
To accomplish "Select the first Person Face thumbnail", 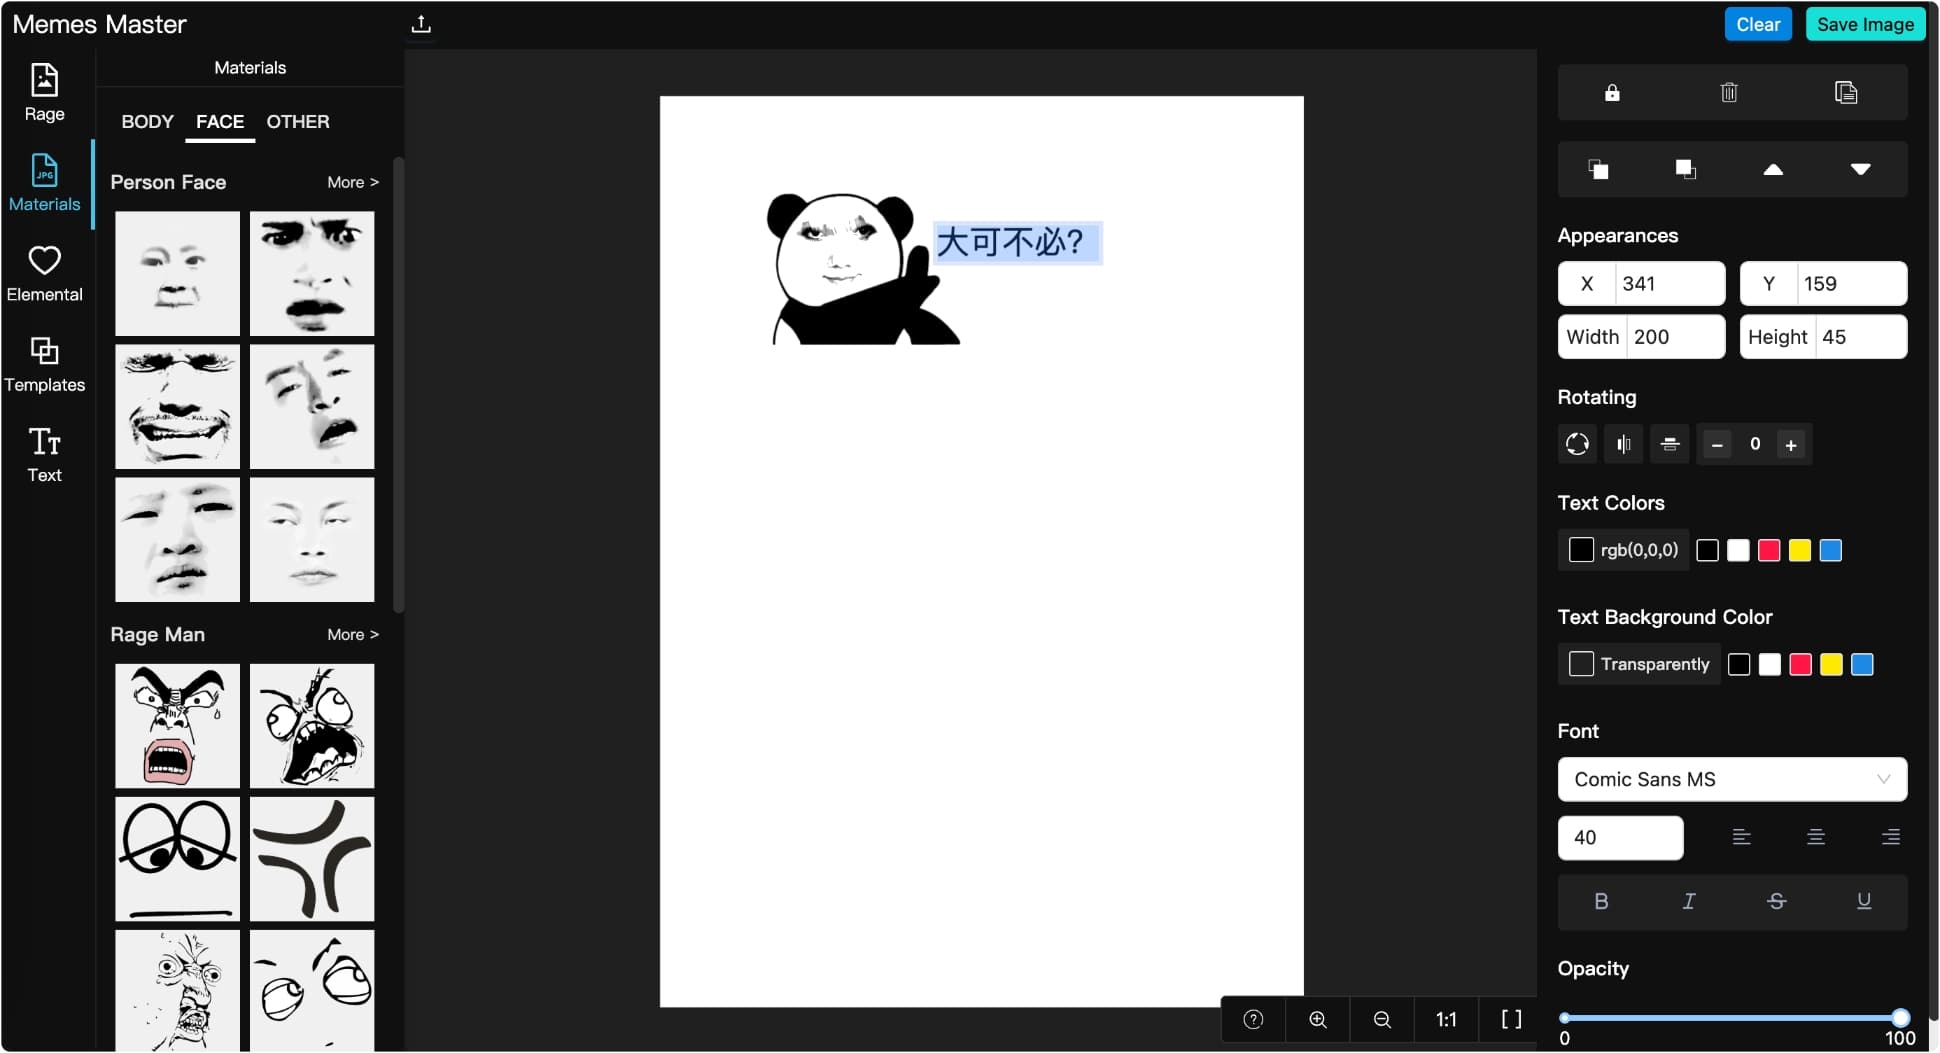I will click(x=177, y=273).
